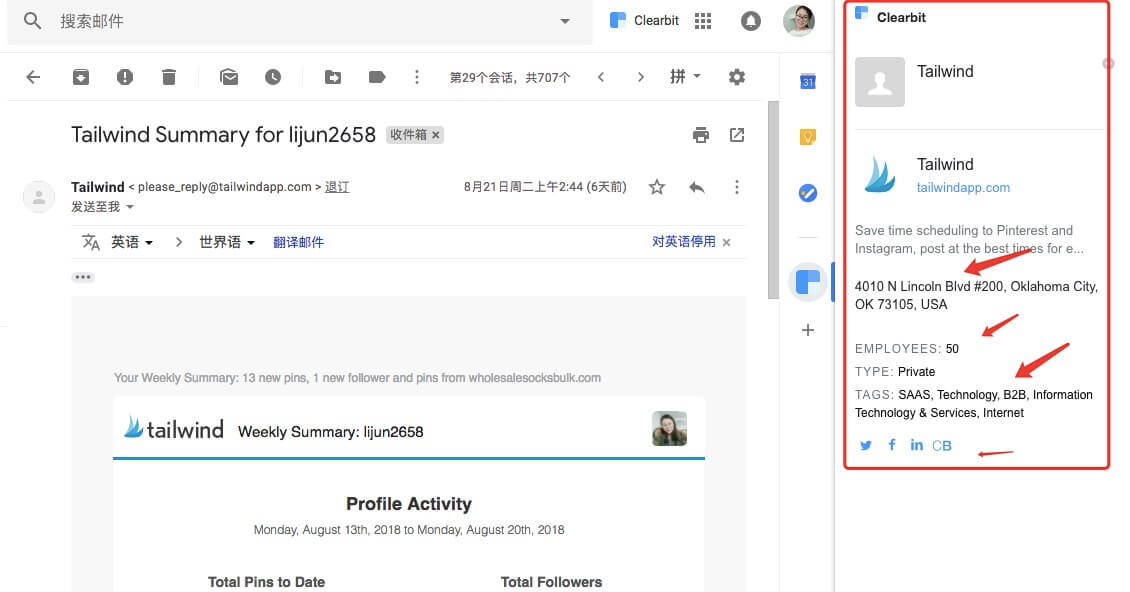Click the plus icon to get add-ons
The height and width of the screenshot is (592, 1130).
pos(808,330)
